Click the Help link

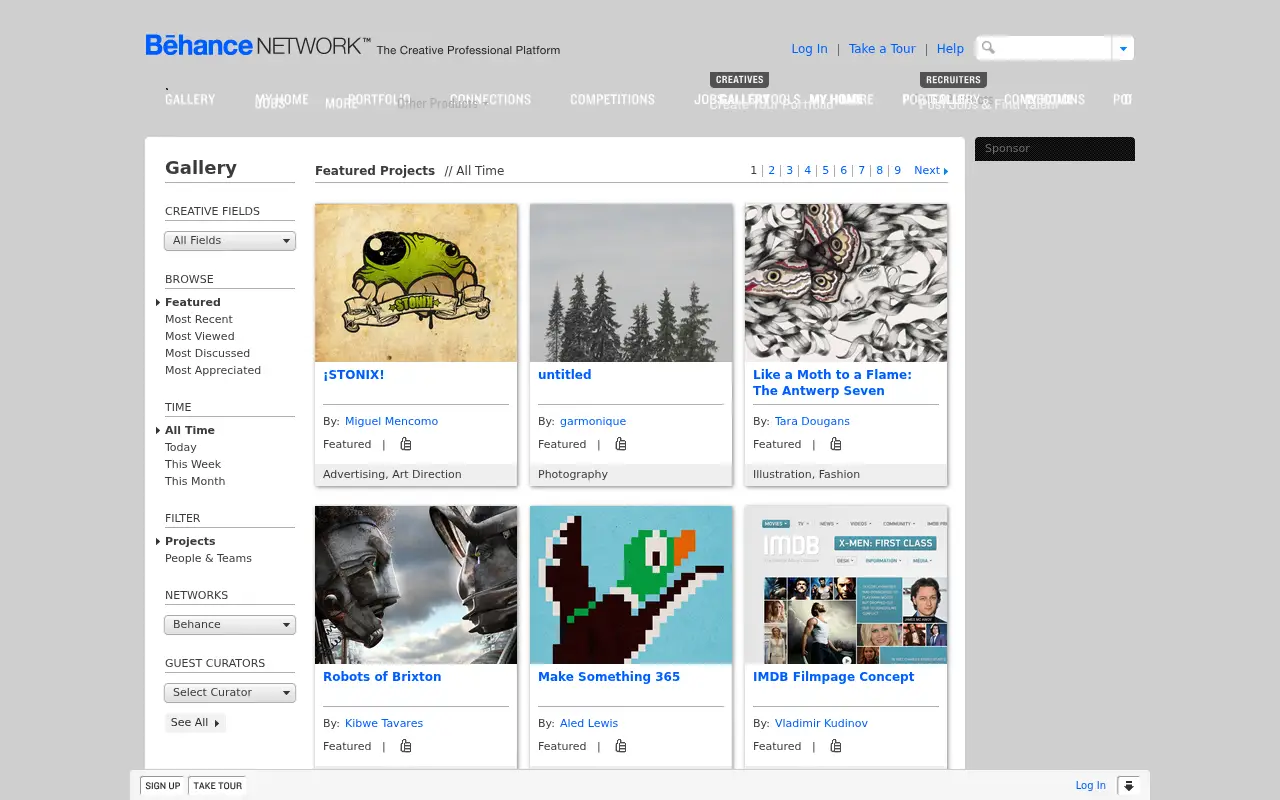[x=950, y=49]
